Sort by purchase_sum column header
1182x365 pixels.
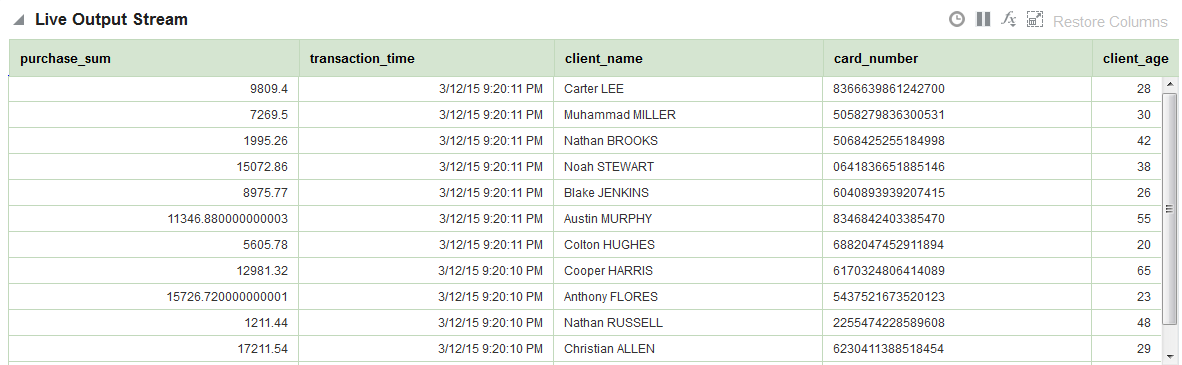[154, 58]
